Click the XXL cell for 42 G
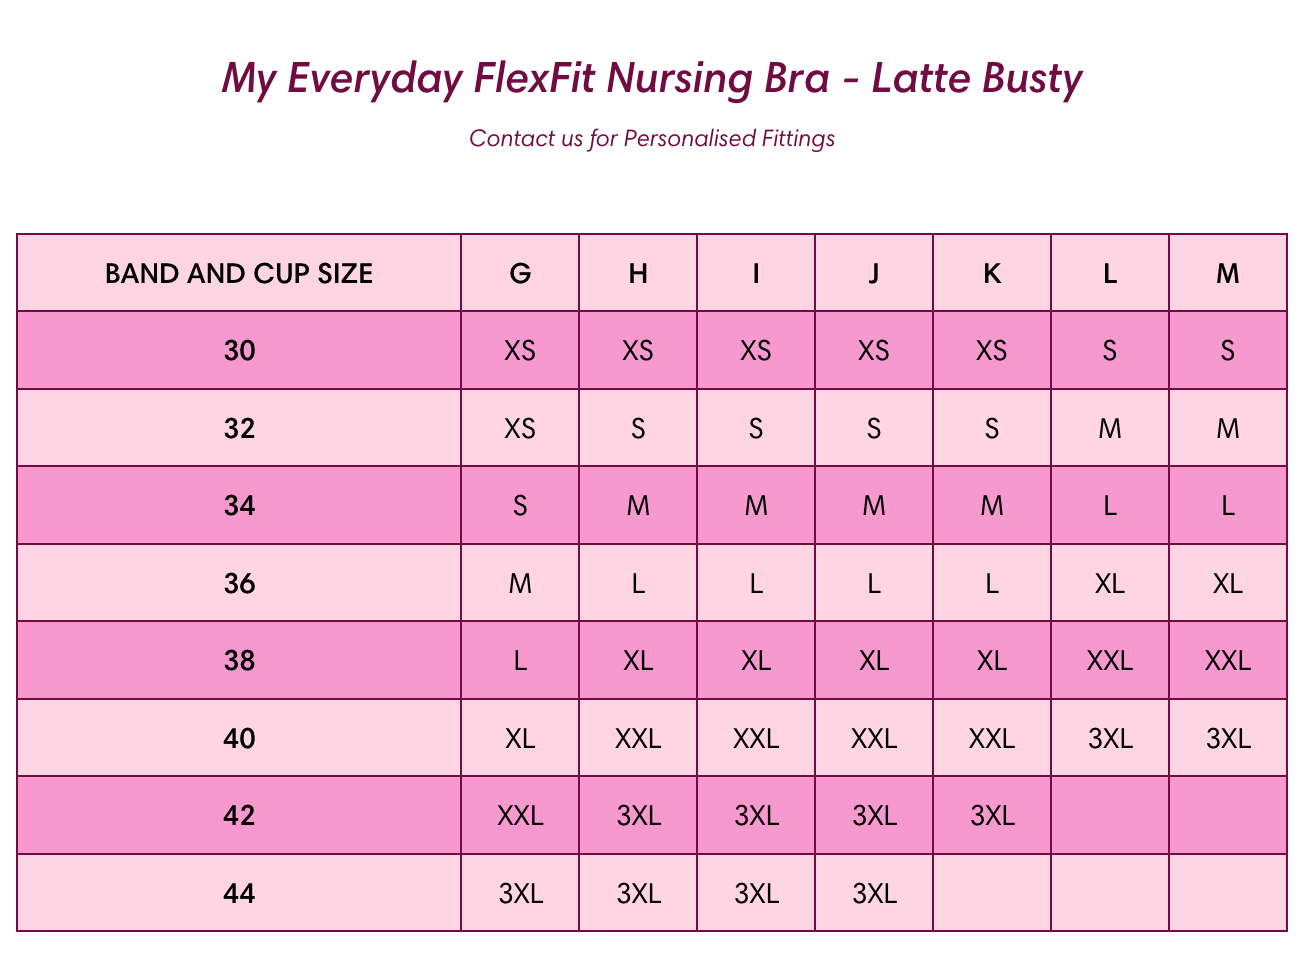The image size is (1300, 958). click(x=520, y=816)
